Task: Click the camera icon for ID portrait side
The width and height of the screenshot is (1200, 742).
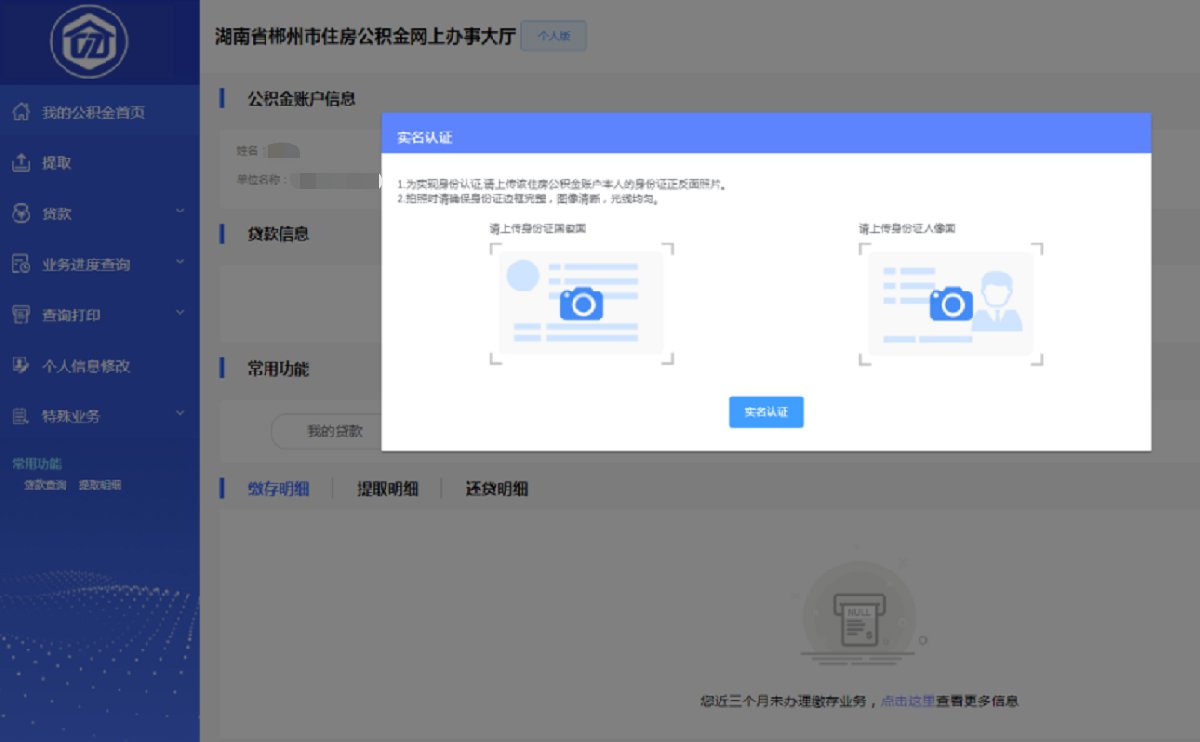Action: click(x=951, y=303)
